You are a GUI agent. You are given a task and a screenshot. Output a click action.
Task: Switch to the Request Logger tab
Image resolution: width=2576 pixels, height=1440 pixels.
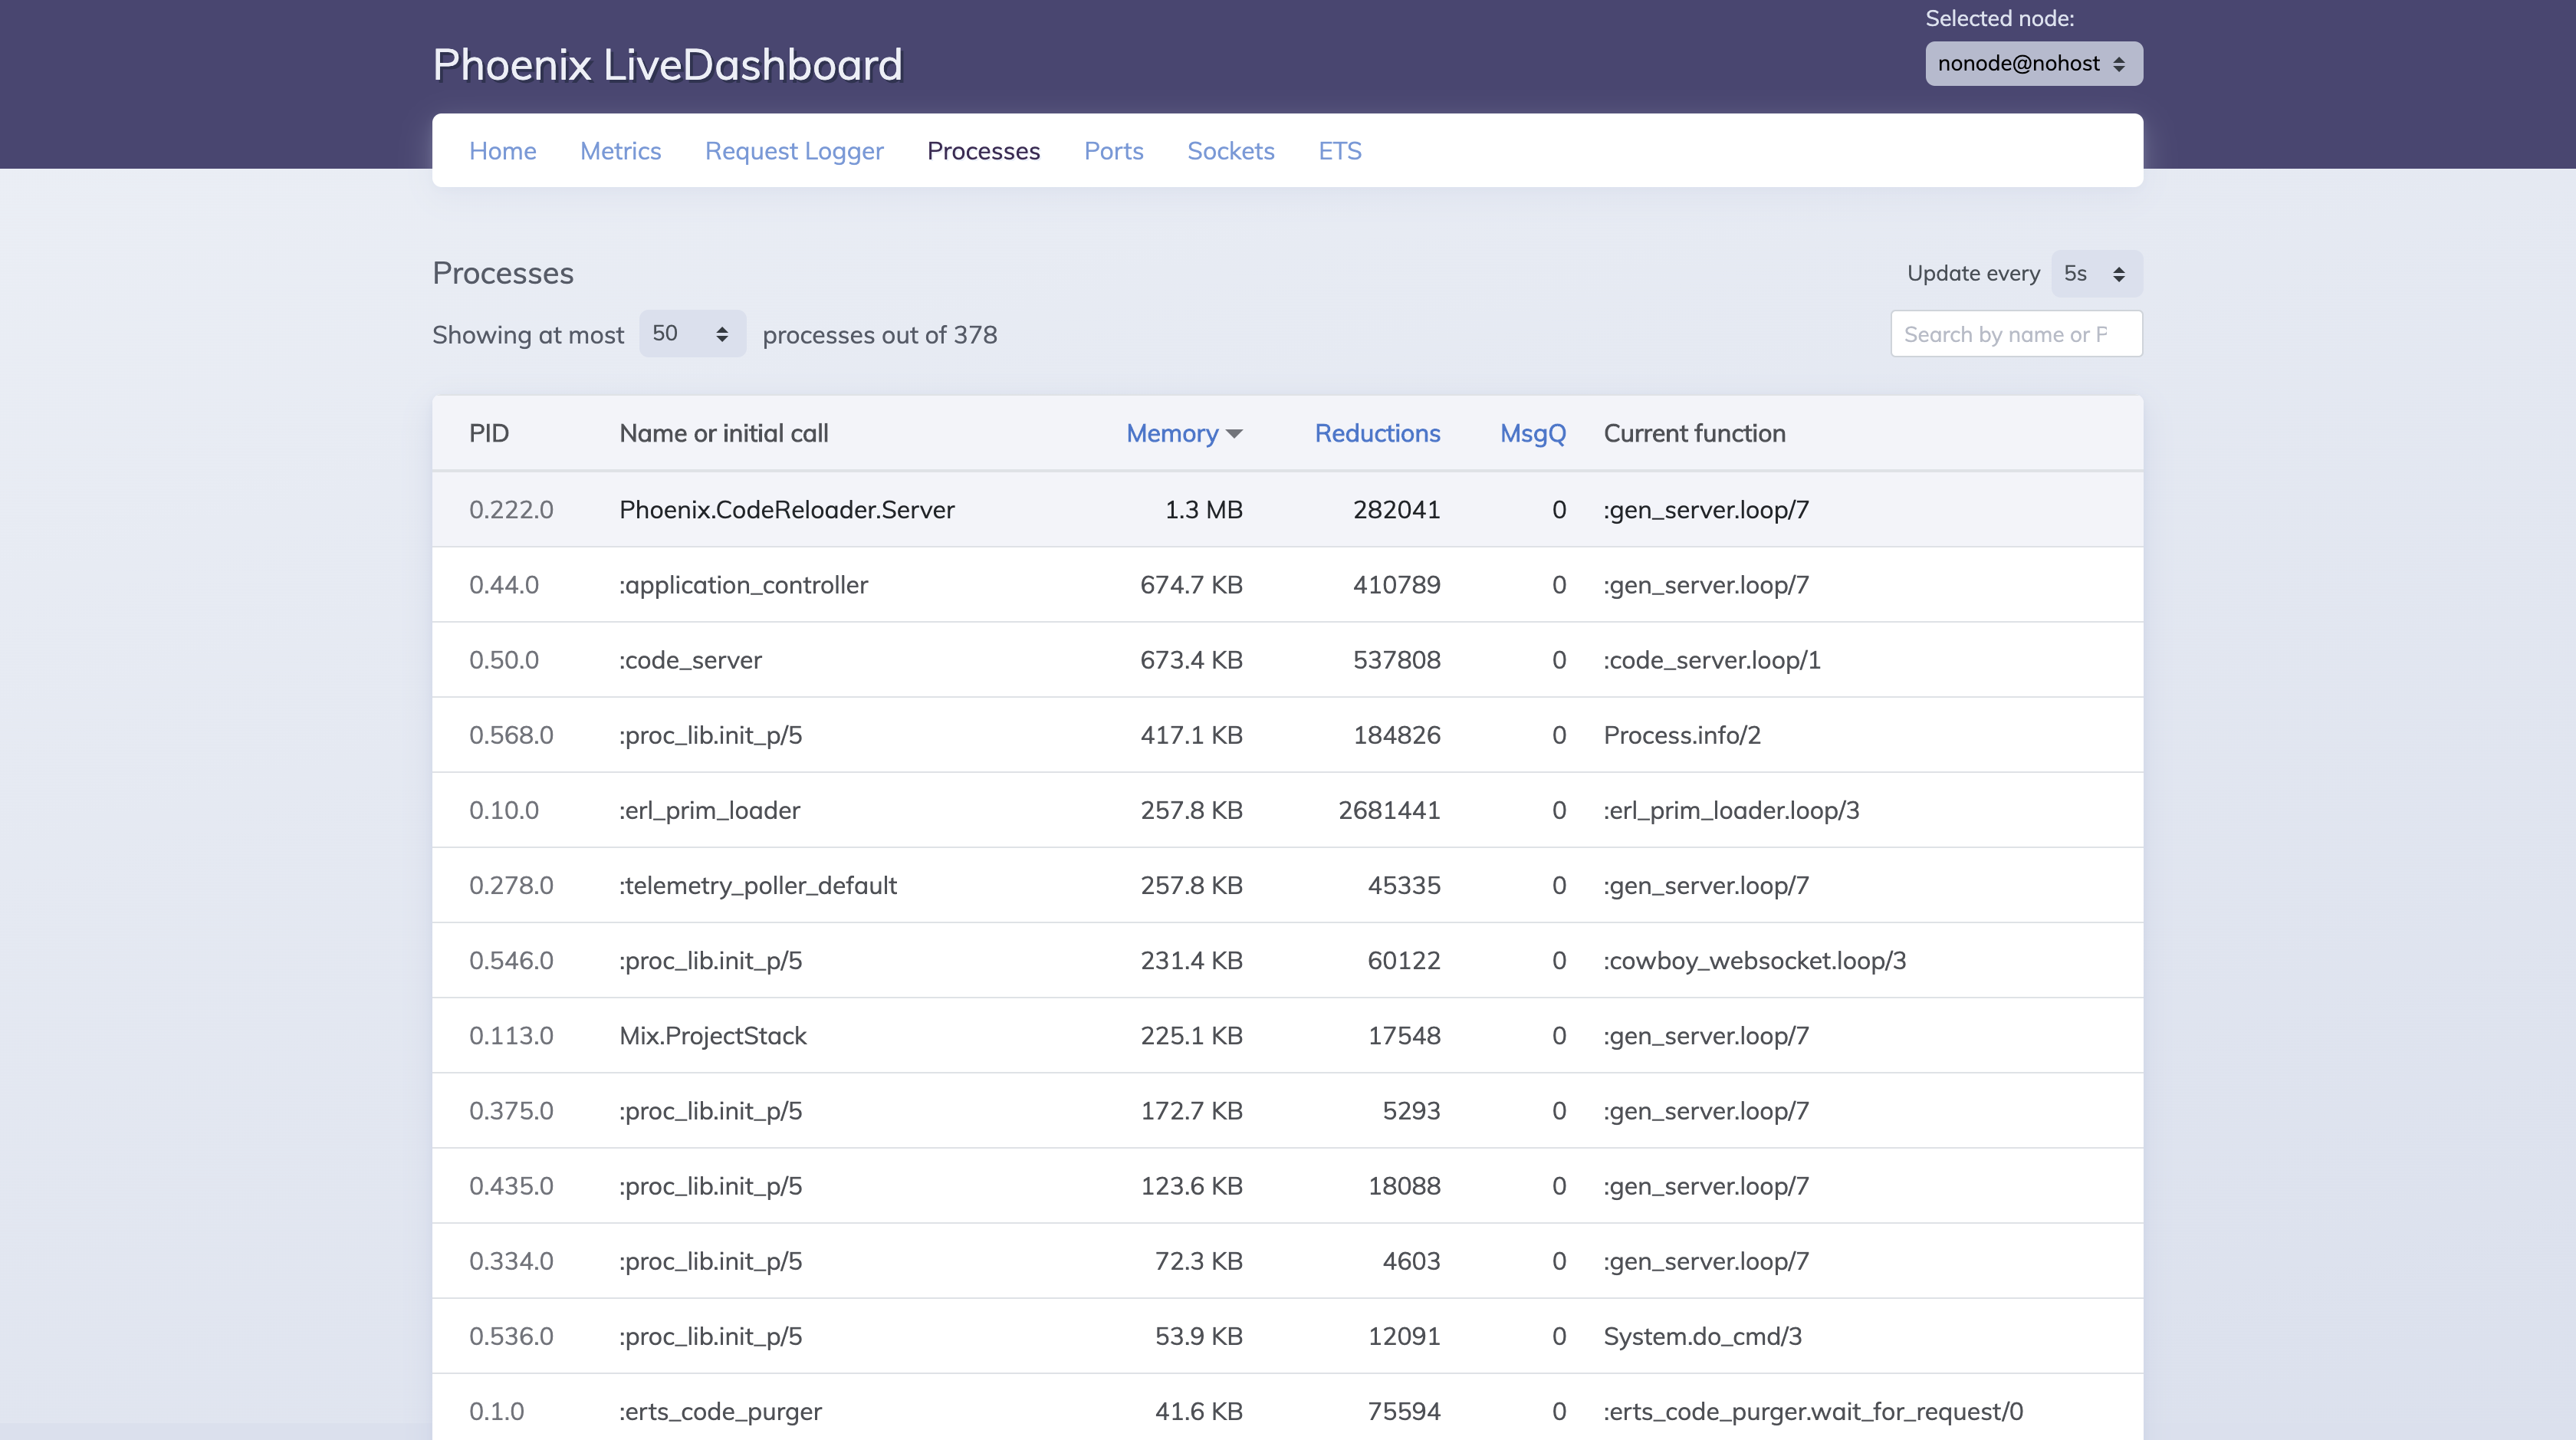(x=794, y=150)
